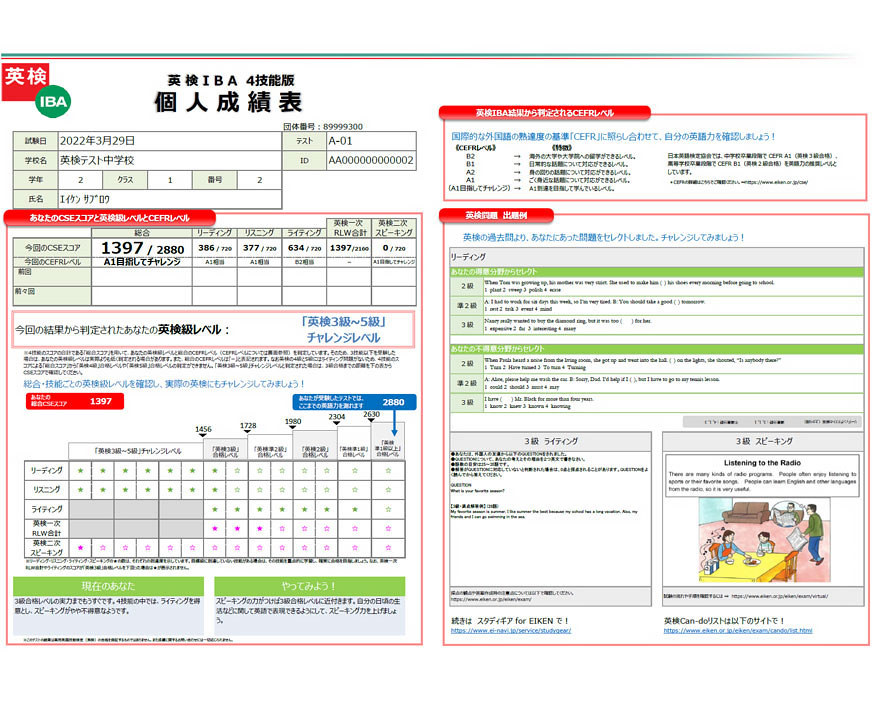Click the 3級 スピーキング panel header
The image size is (872, 712).
[764, 441]
